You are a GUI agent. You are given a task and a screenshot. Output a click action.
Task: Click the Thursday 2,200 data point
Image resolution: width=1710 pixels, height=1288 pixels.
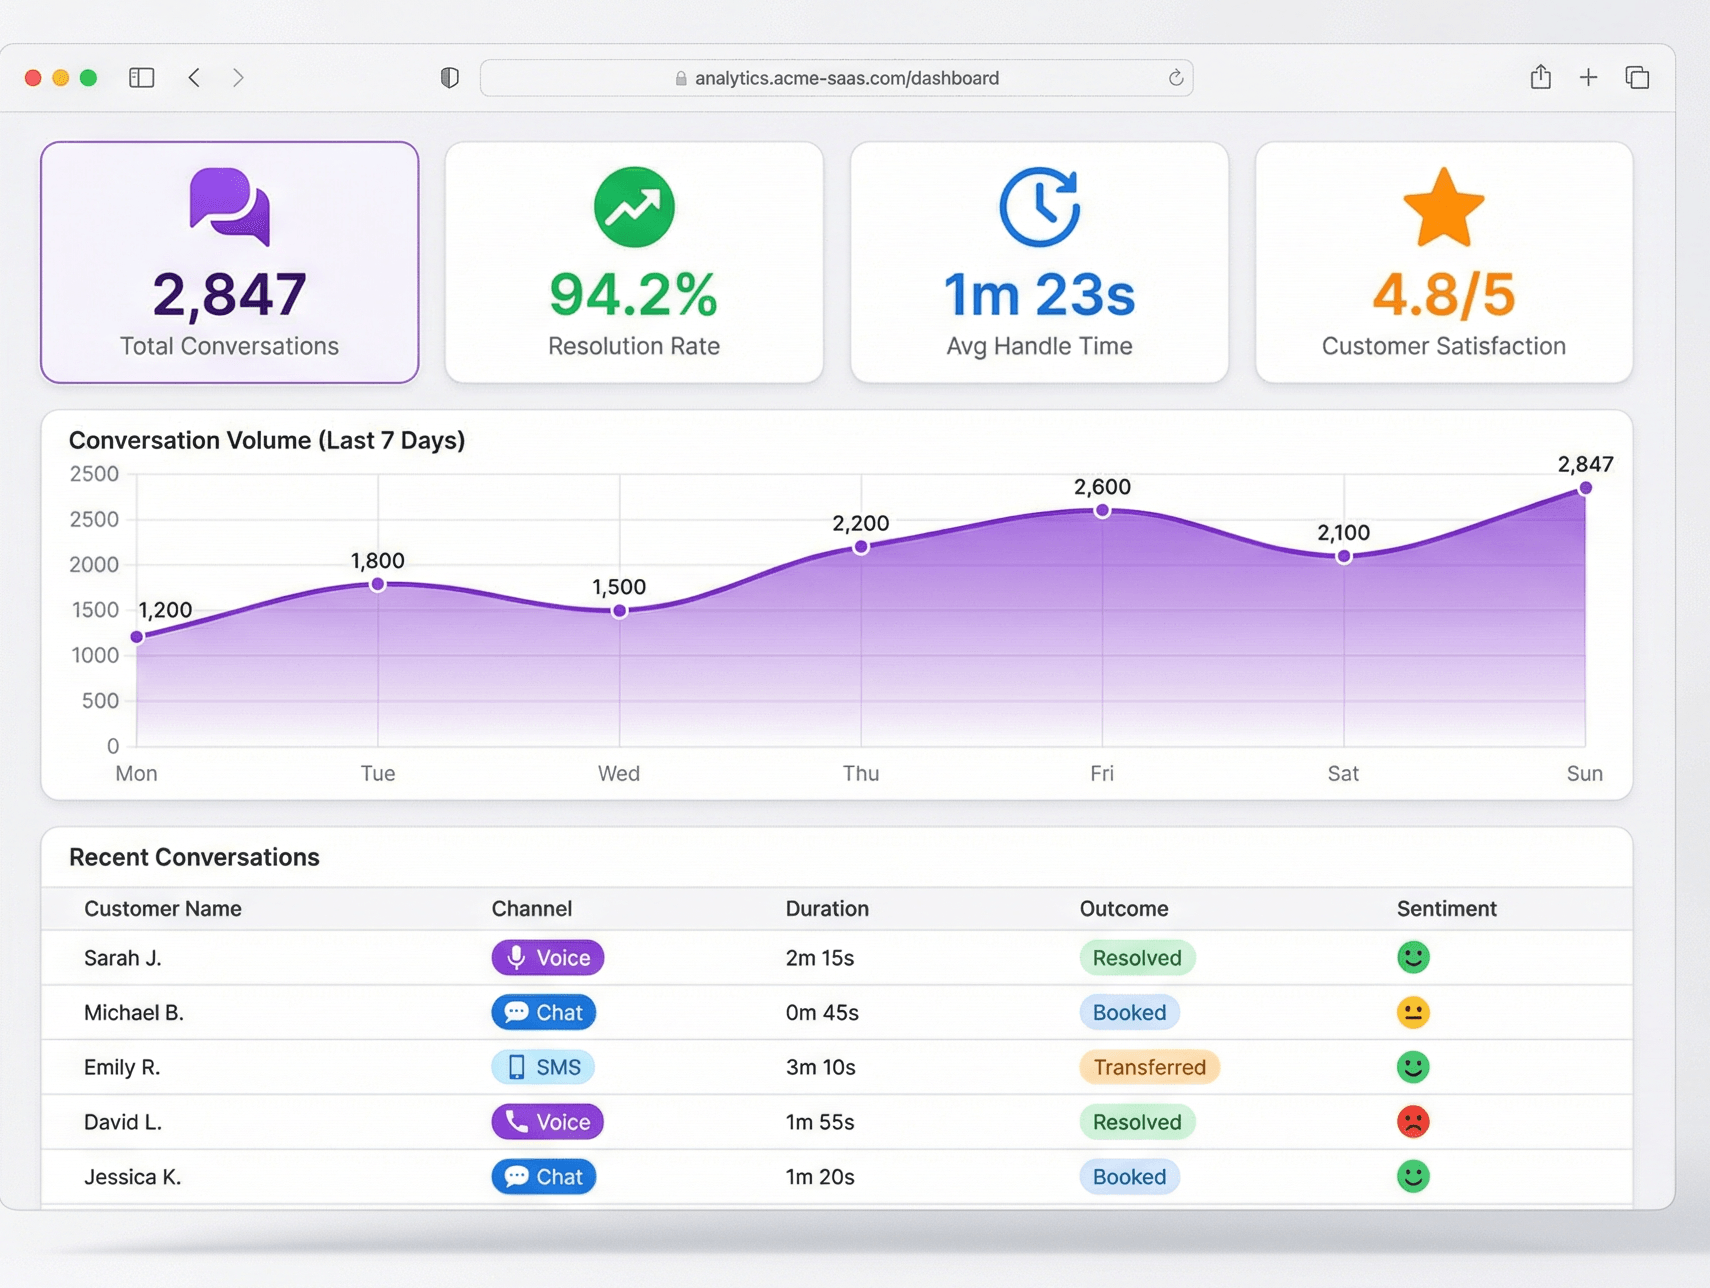pyautogui.click(x=861, y=547)
